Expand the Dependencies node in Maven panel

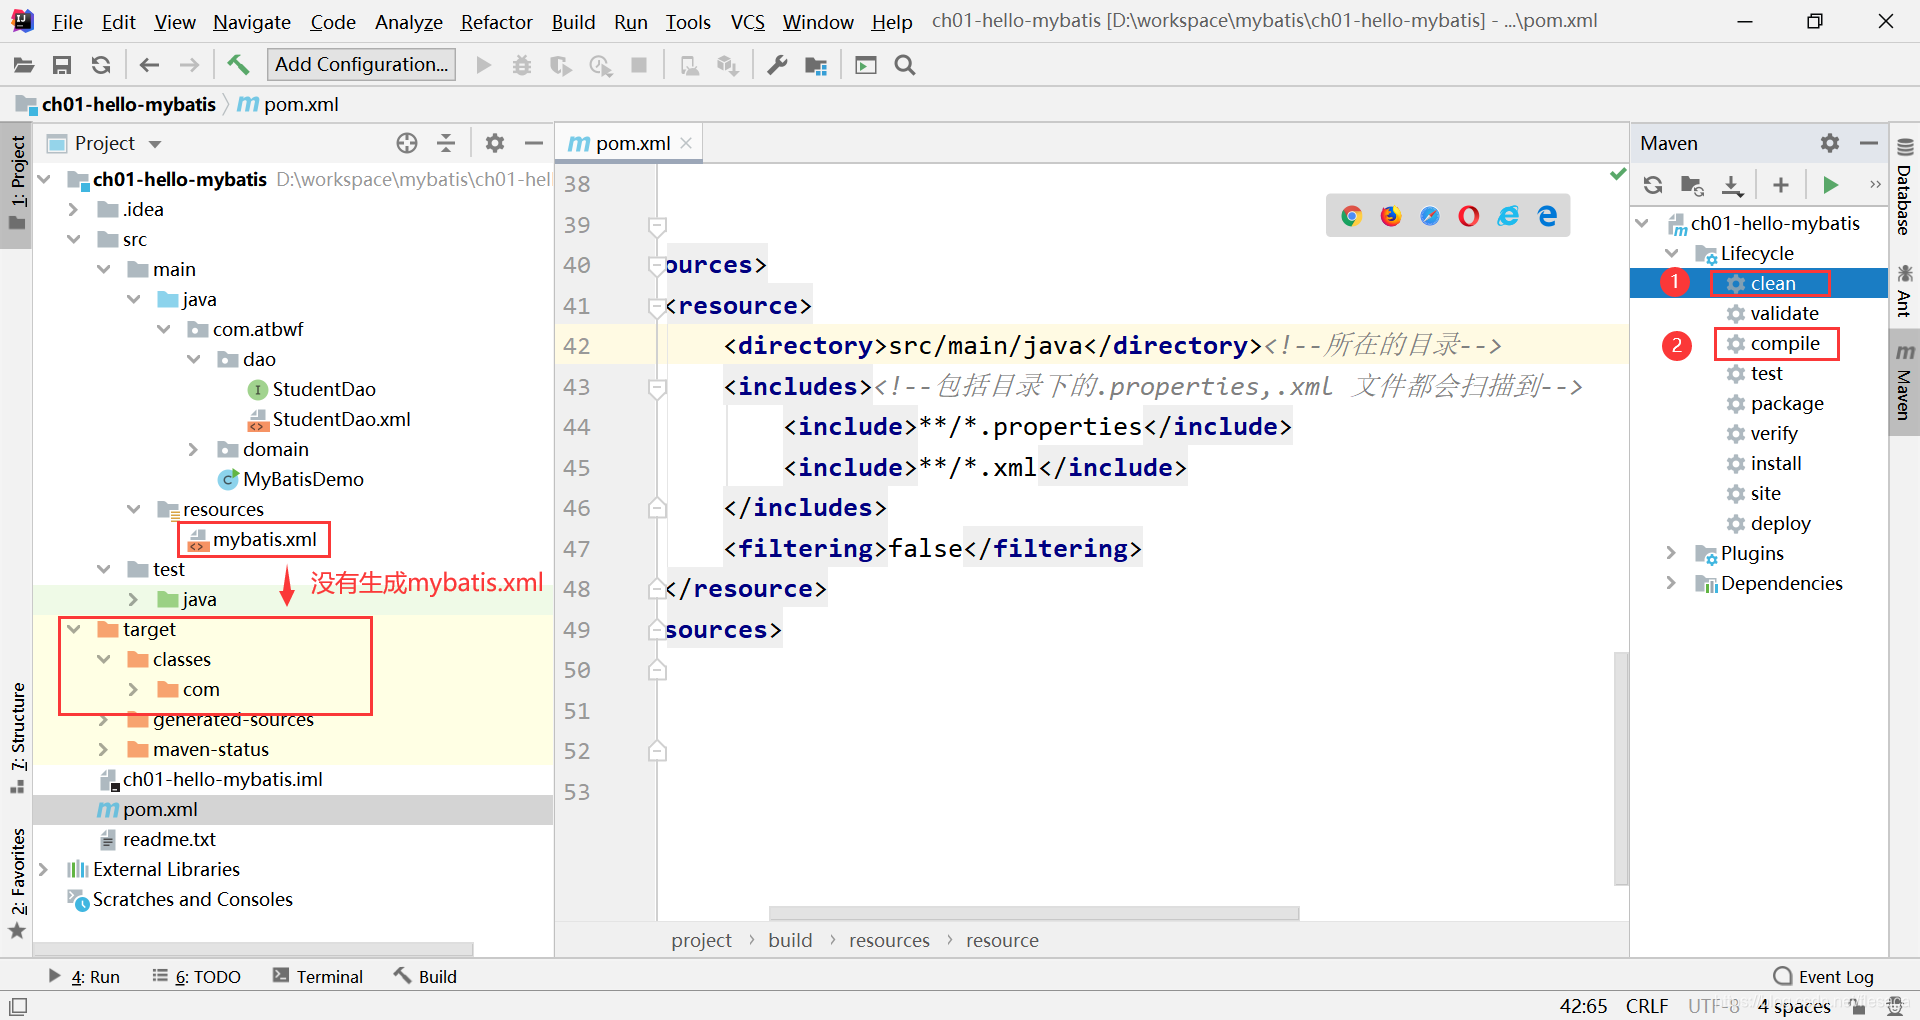pos(1670,583)
